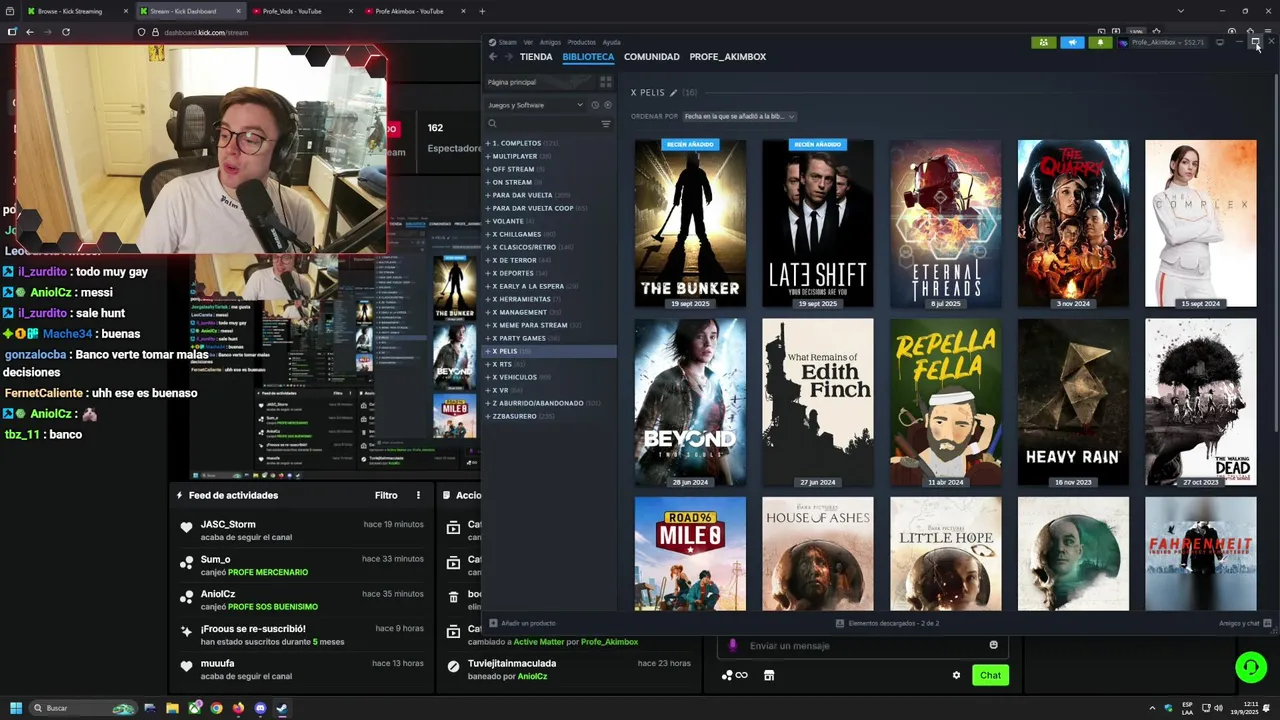Open Steam from the Windows taskbar
The width and height of the screenshot is (1280, 720).
[x=282, y=708]
